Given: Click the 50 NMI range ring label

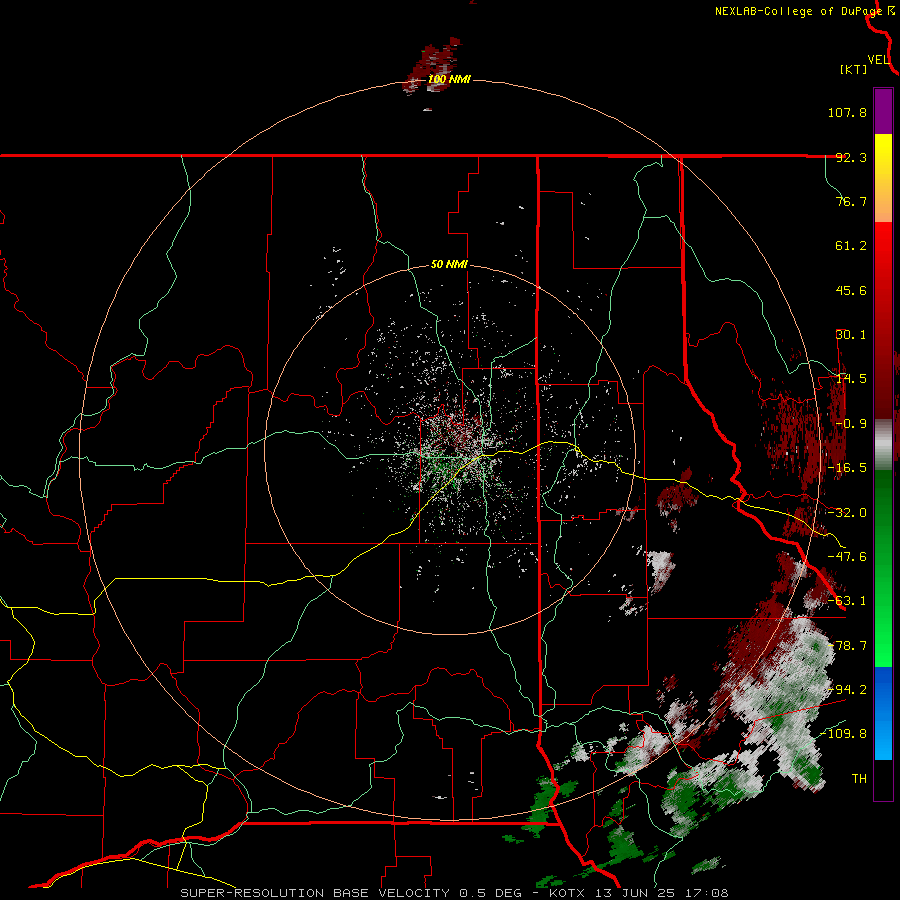Looking at the screenshot, I should click(449, 265).
